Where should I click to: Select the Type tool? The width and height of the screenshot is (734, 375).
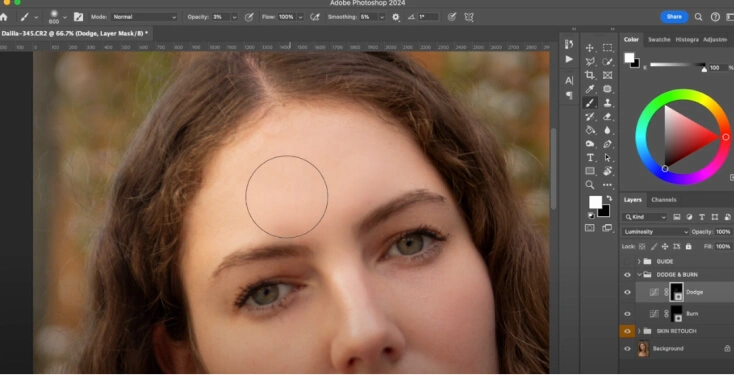point(590,157)
